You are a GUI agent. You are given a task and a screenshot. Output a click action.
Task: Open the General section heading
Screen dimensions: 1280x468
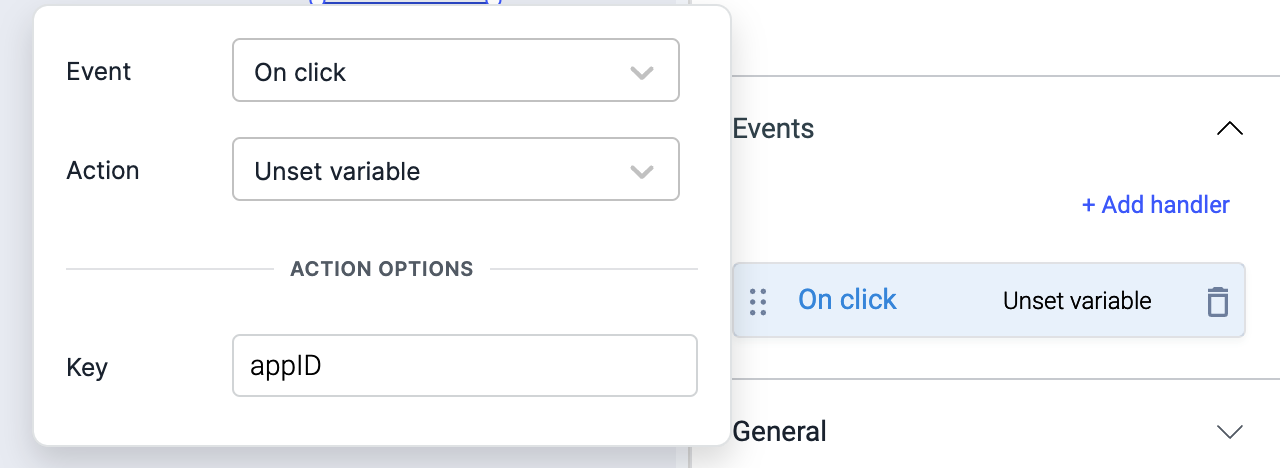pyautogui.click(x=779, y=431)
